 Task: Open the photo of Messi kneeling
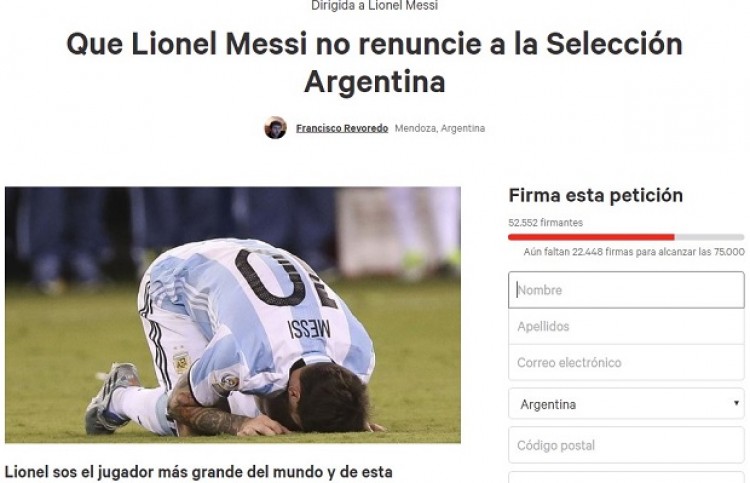click(233, 315)
